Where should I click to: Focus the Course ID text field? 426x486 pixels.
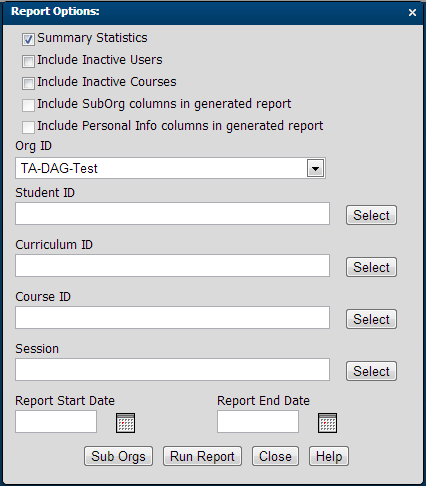pos(172,318)
